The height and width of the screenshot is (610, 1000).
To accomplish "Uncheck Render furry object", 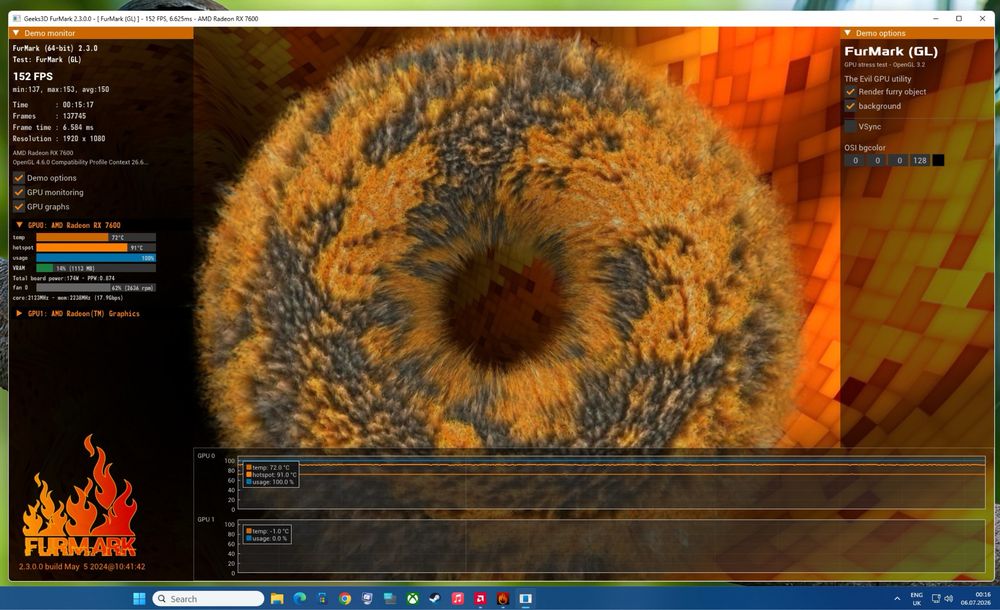I will pos(850,91).
